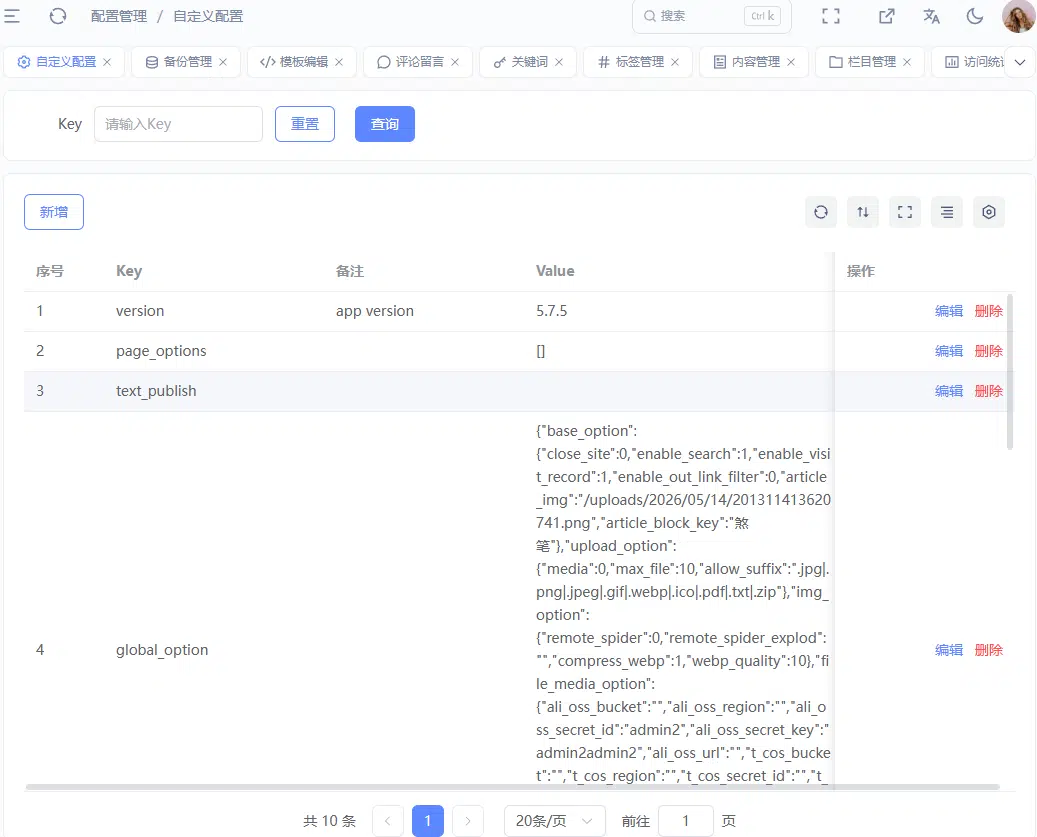
Task: Collapse the sidebar hamburger menu
Action: pos(12,16)
